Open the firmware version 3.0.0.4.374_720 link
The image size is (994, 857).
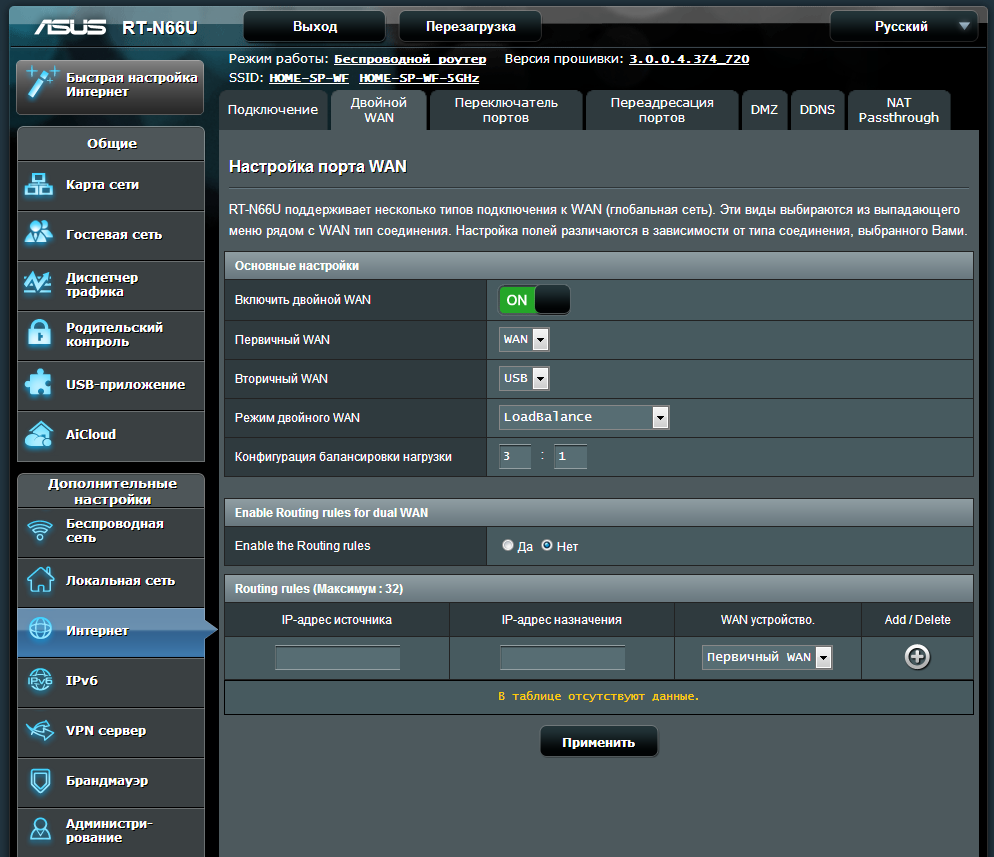[689, 59]
